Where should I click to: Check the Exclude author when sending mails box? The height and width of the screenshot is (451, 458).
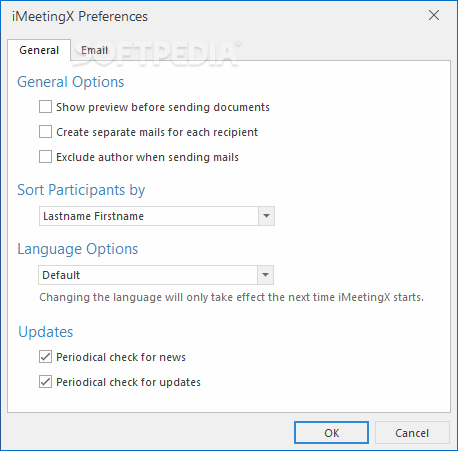[45, 157]
